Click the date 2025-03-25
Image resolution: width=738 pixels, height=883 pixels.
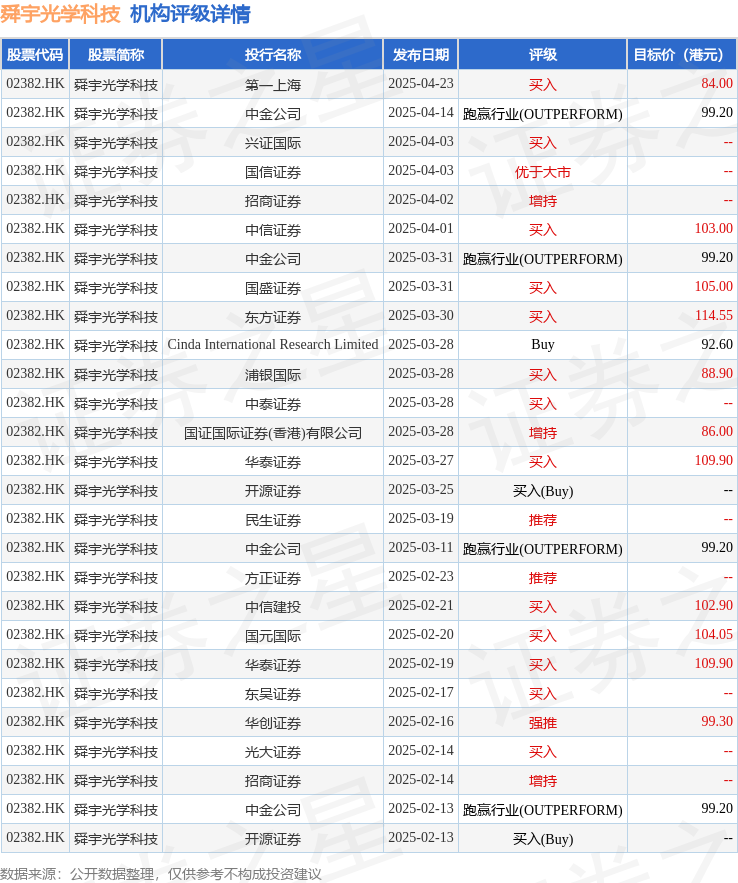[421, 489]
